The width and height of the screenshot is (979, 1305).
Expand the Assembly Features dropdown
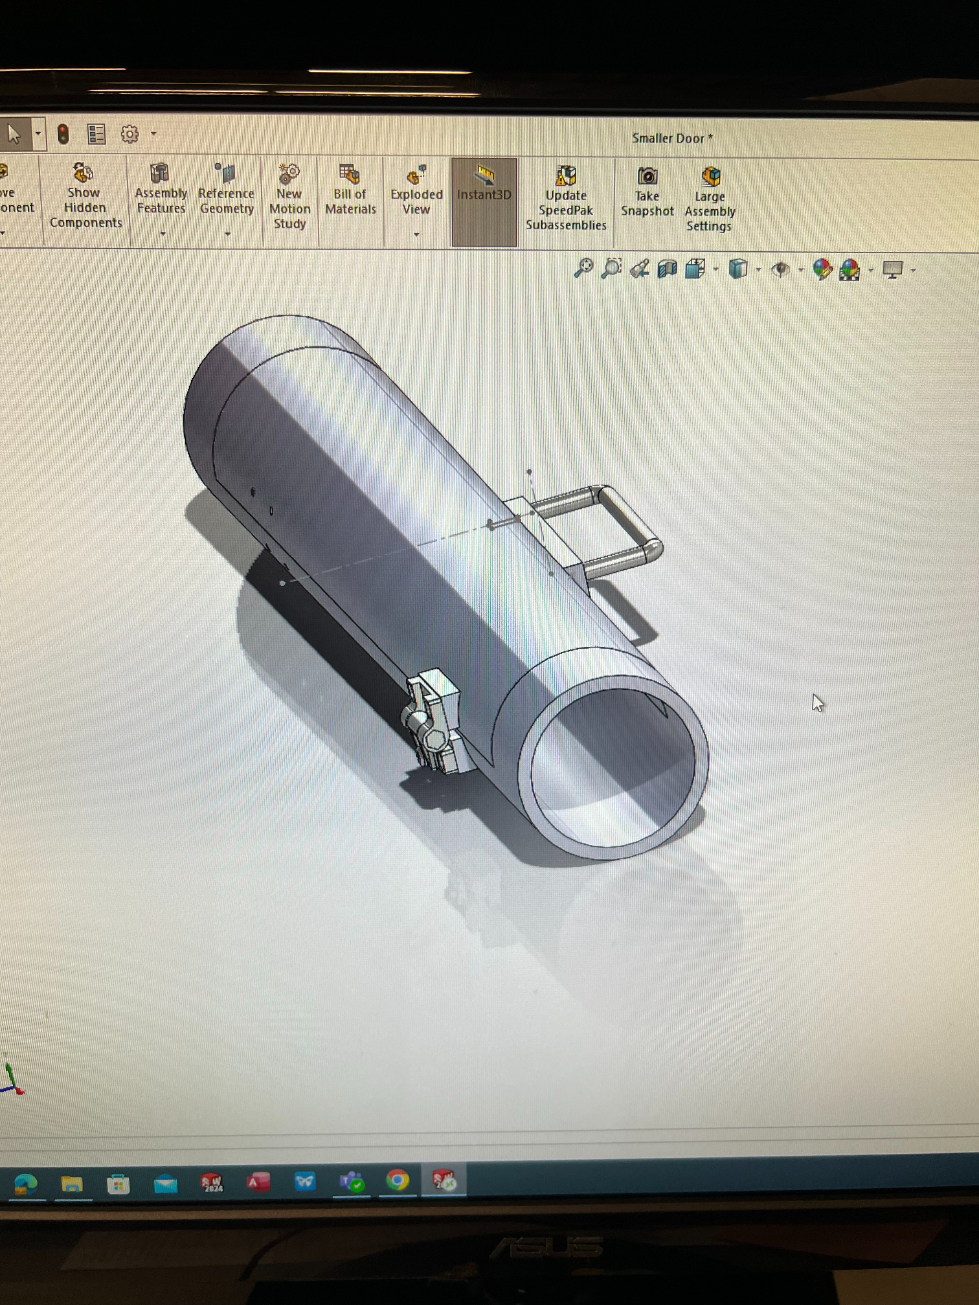[162, 234]
